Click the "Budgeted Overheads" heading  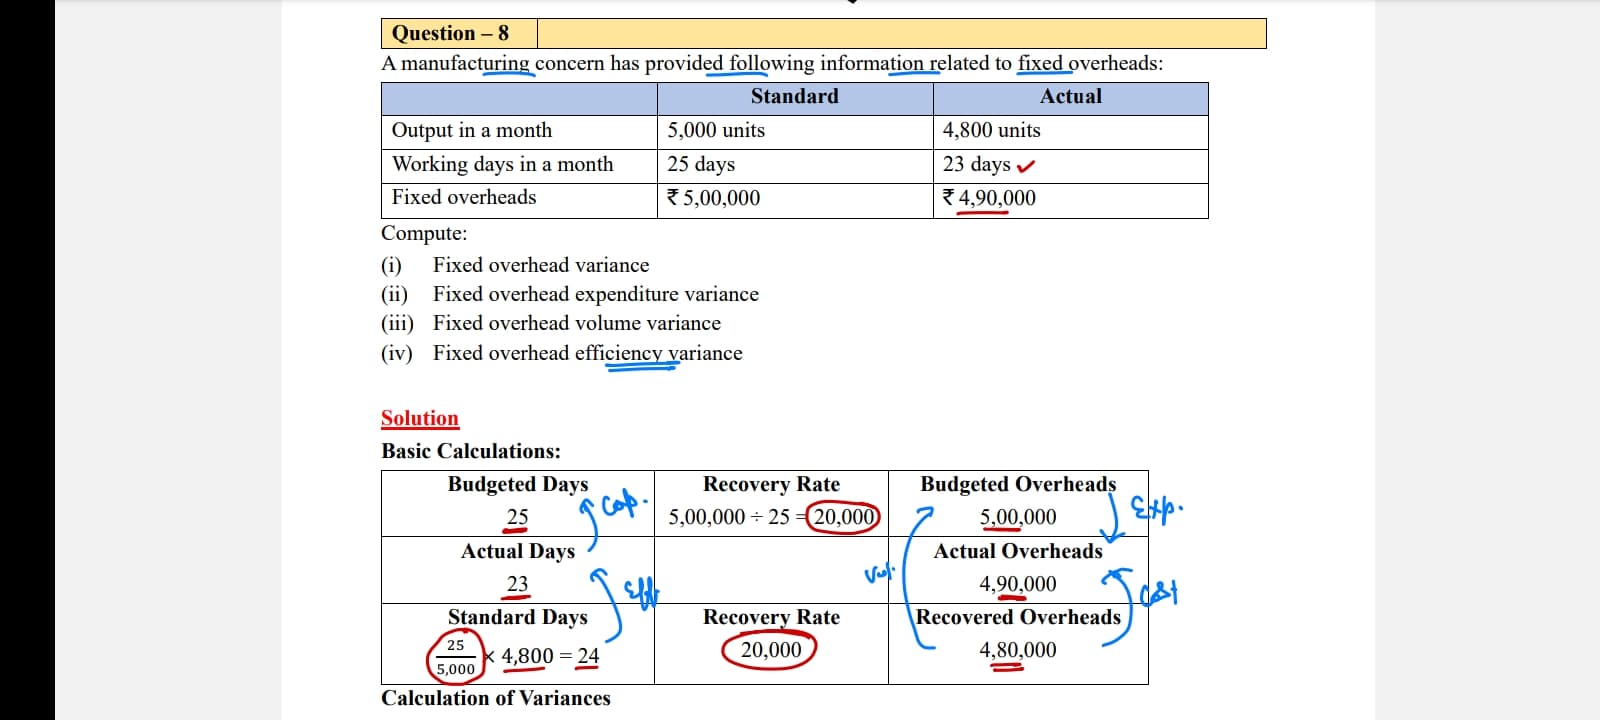tap(1018, 484)
